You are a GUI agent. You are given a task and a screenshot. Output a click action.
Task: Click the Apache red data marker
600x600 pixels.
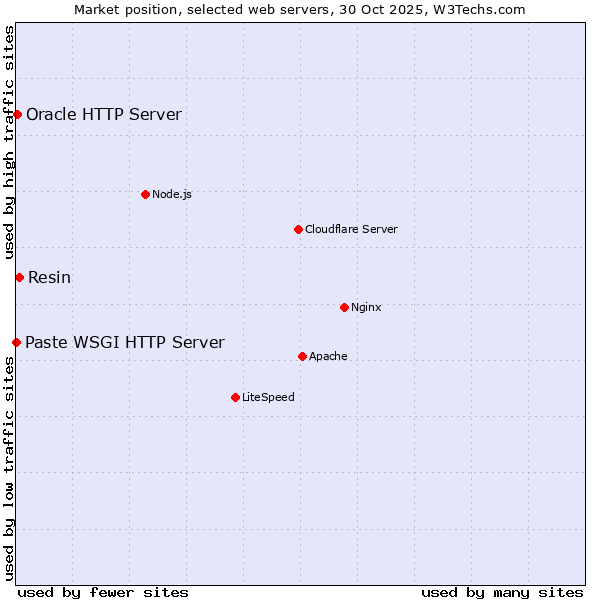point(302,356)
